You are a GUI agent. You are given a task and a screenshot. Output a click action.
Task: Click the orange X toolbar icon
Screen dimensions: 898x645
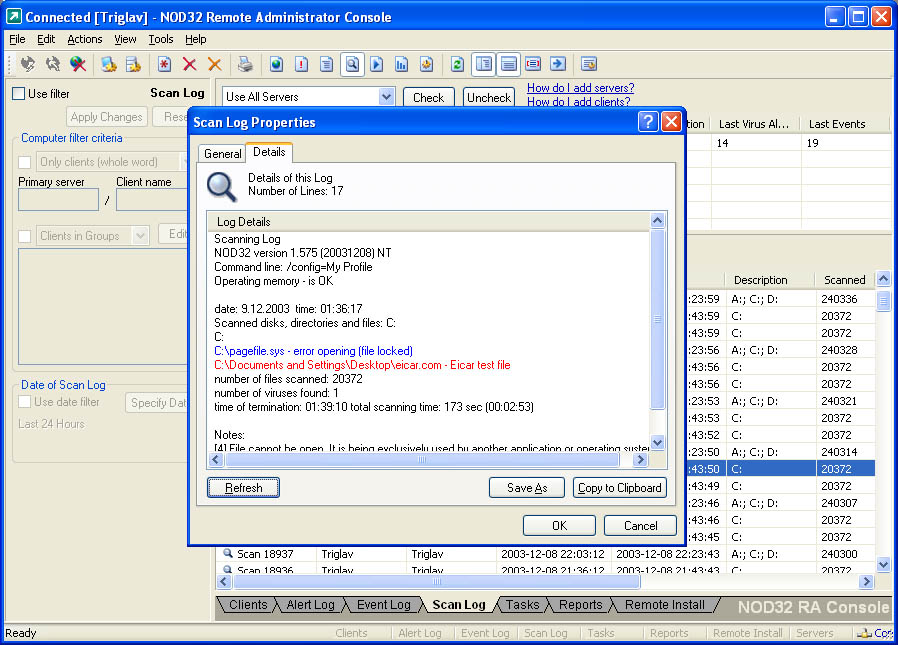[x=215, y=64]
